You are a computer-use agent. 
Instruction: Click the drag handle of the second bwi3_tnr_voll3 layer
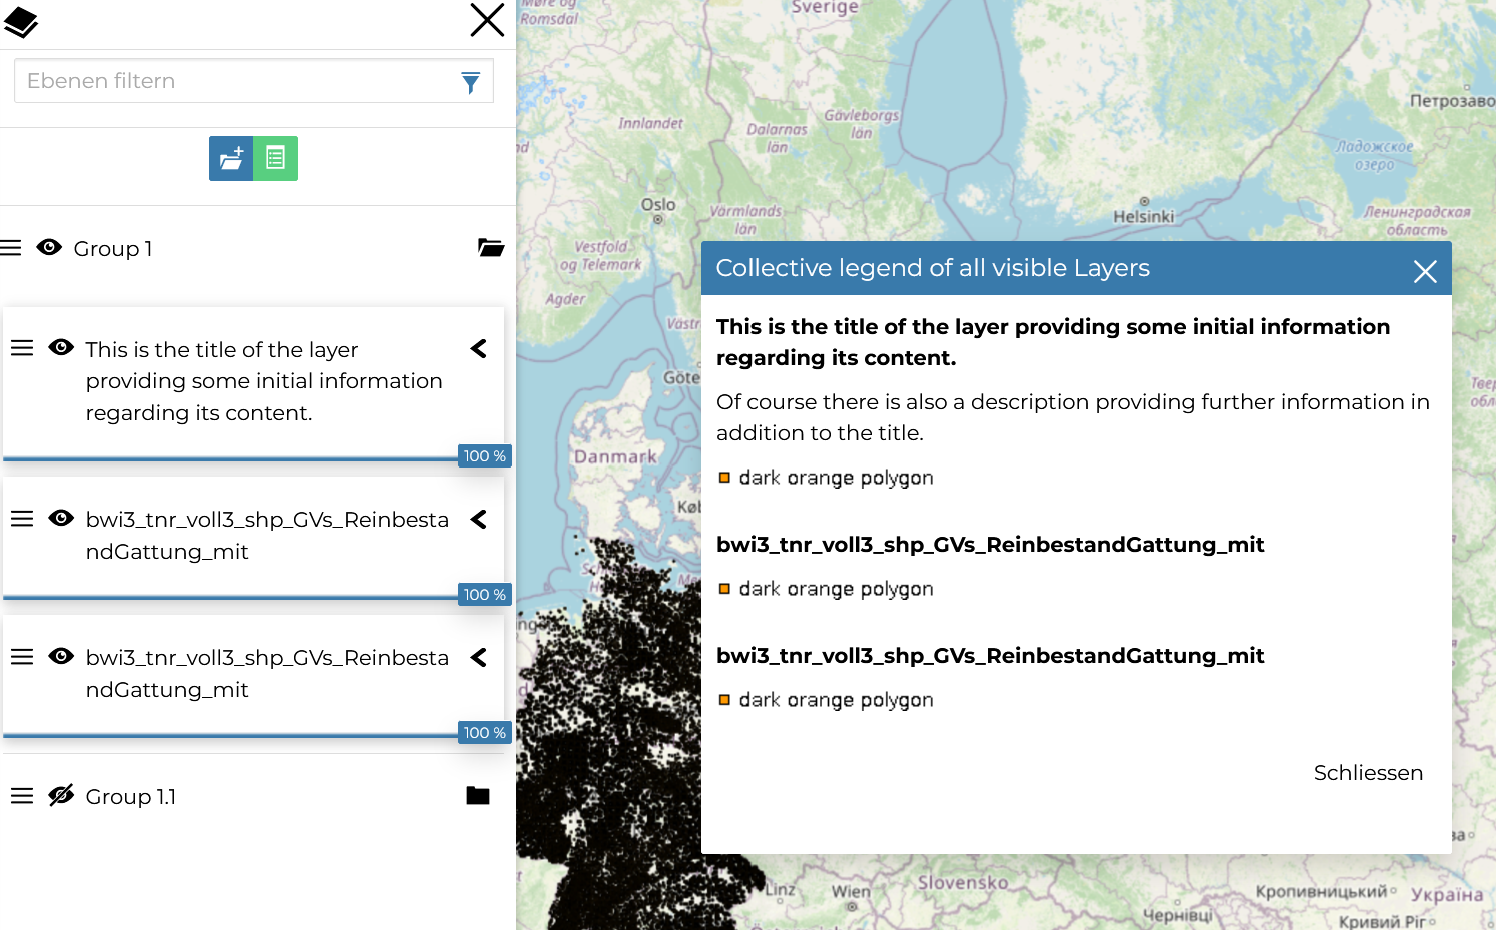(22, 657)
